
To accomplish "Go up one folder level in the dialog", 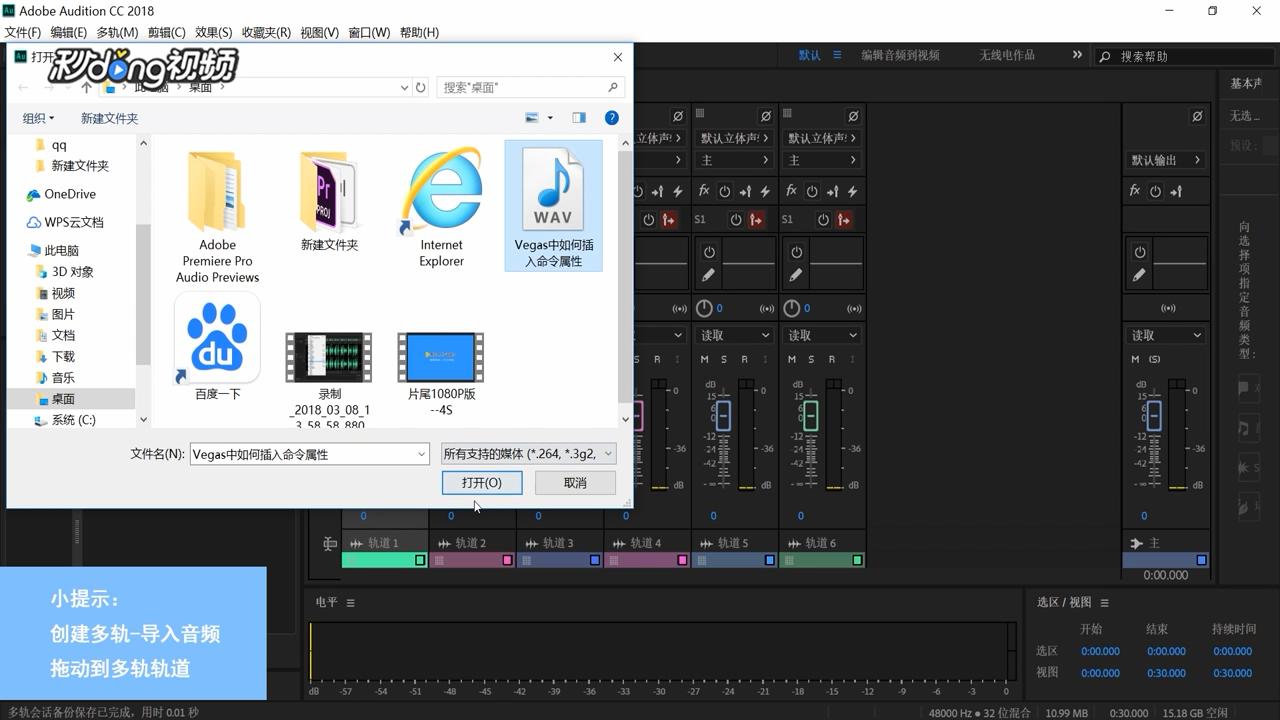I will (86, 87).
